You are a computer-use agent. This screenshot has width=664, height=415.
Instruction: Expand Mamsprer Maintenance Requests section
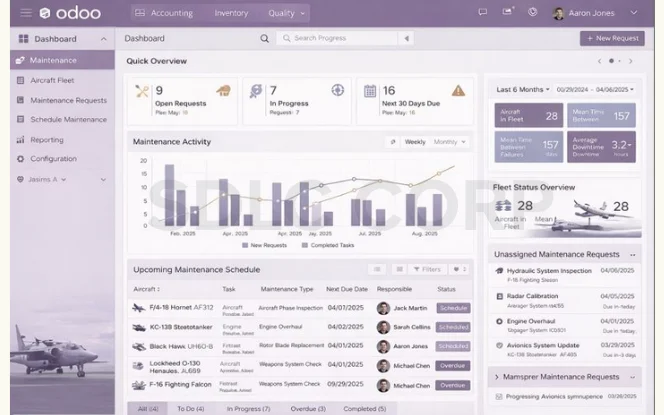pos(497,377)
